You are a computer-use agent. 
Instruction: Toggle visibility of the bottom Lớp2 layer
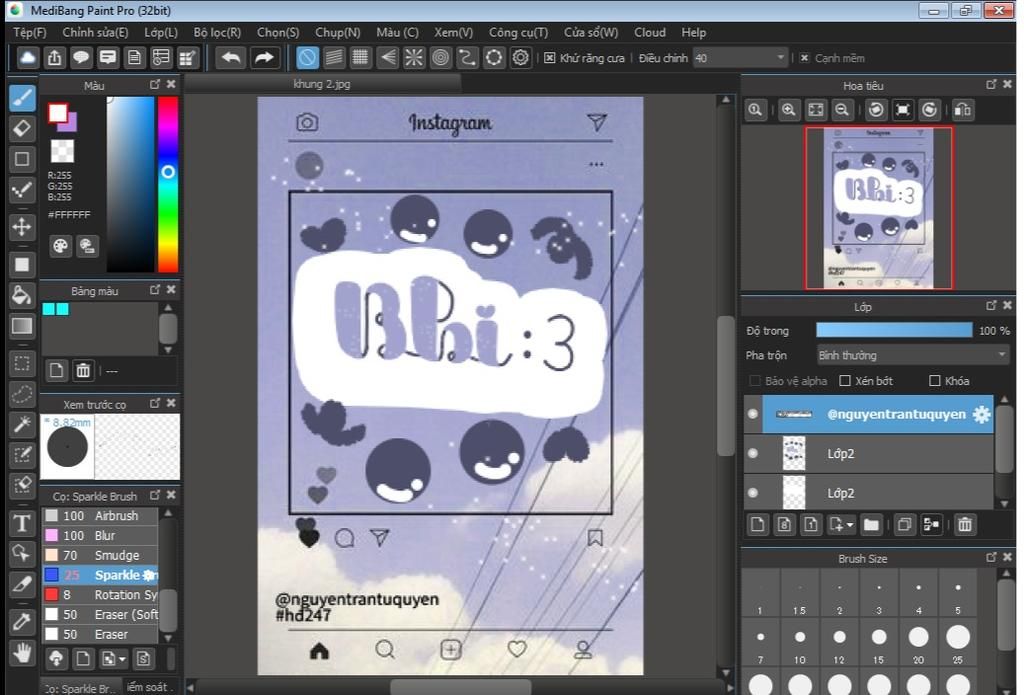752,493
